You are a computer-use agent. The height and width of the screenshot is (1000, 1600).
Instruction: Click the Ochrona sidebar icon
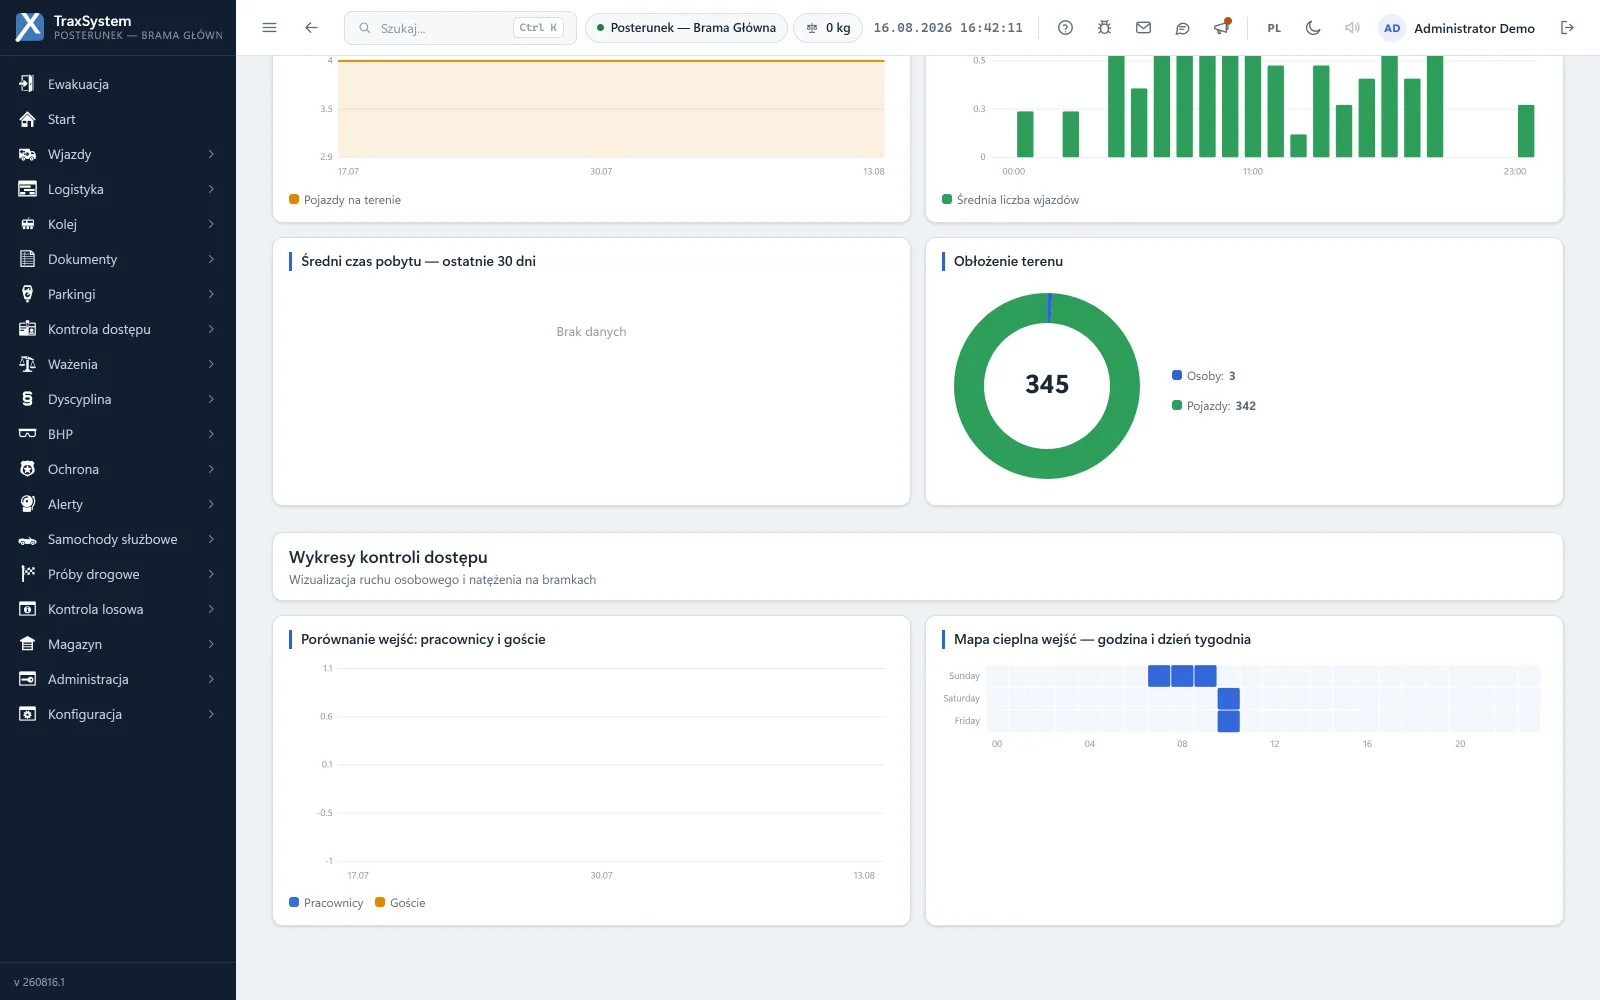(x=28, y=469)
